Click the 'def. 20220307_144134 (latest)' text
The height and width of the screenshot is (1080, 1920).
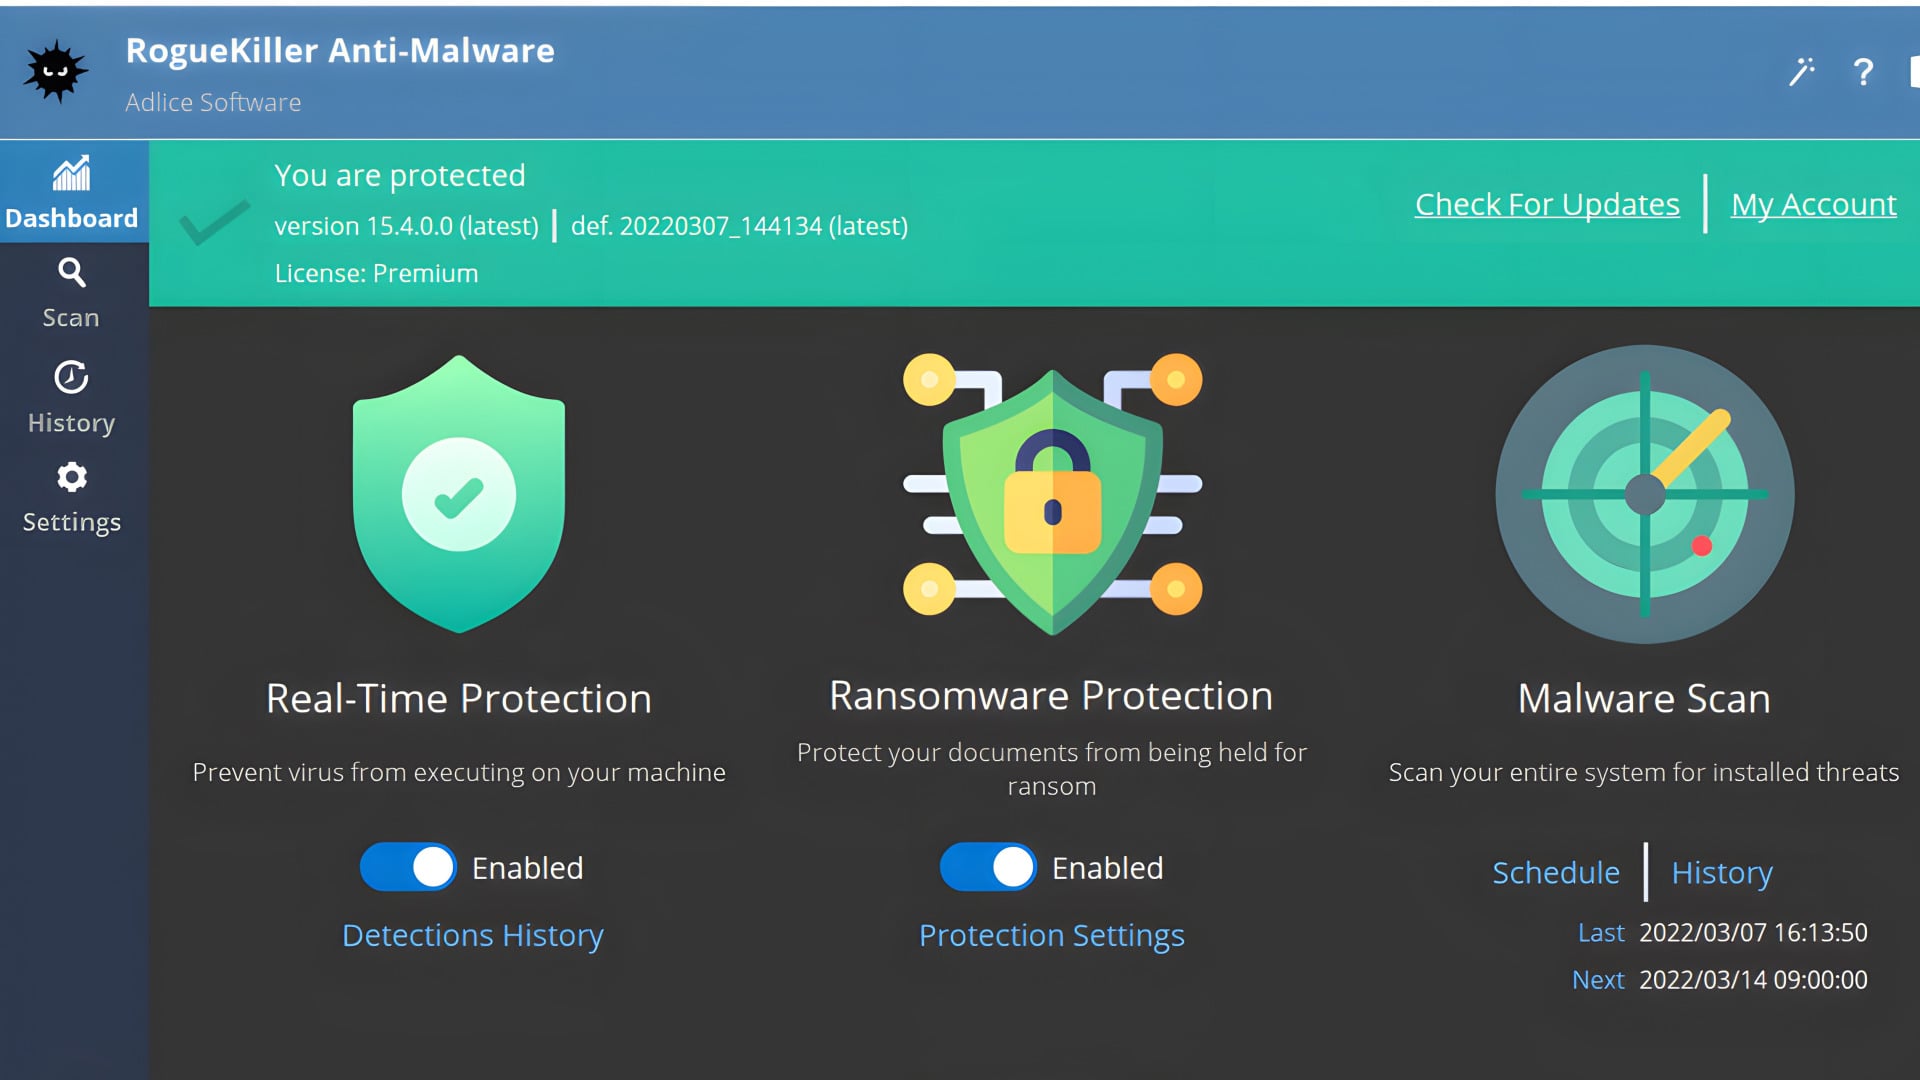(739, 226)
